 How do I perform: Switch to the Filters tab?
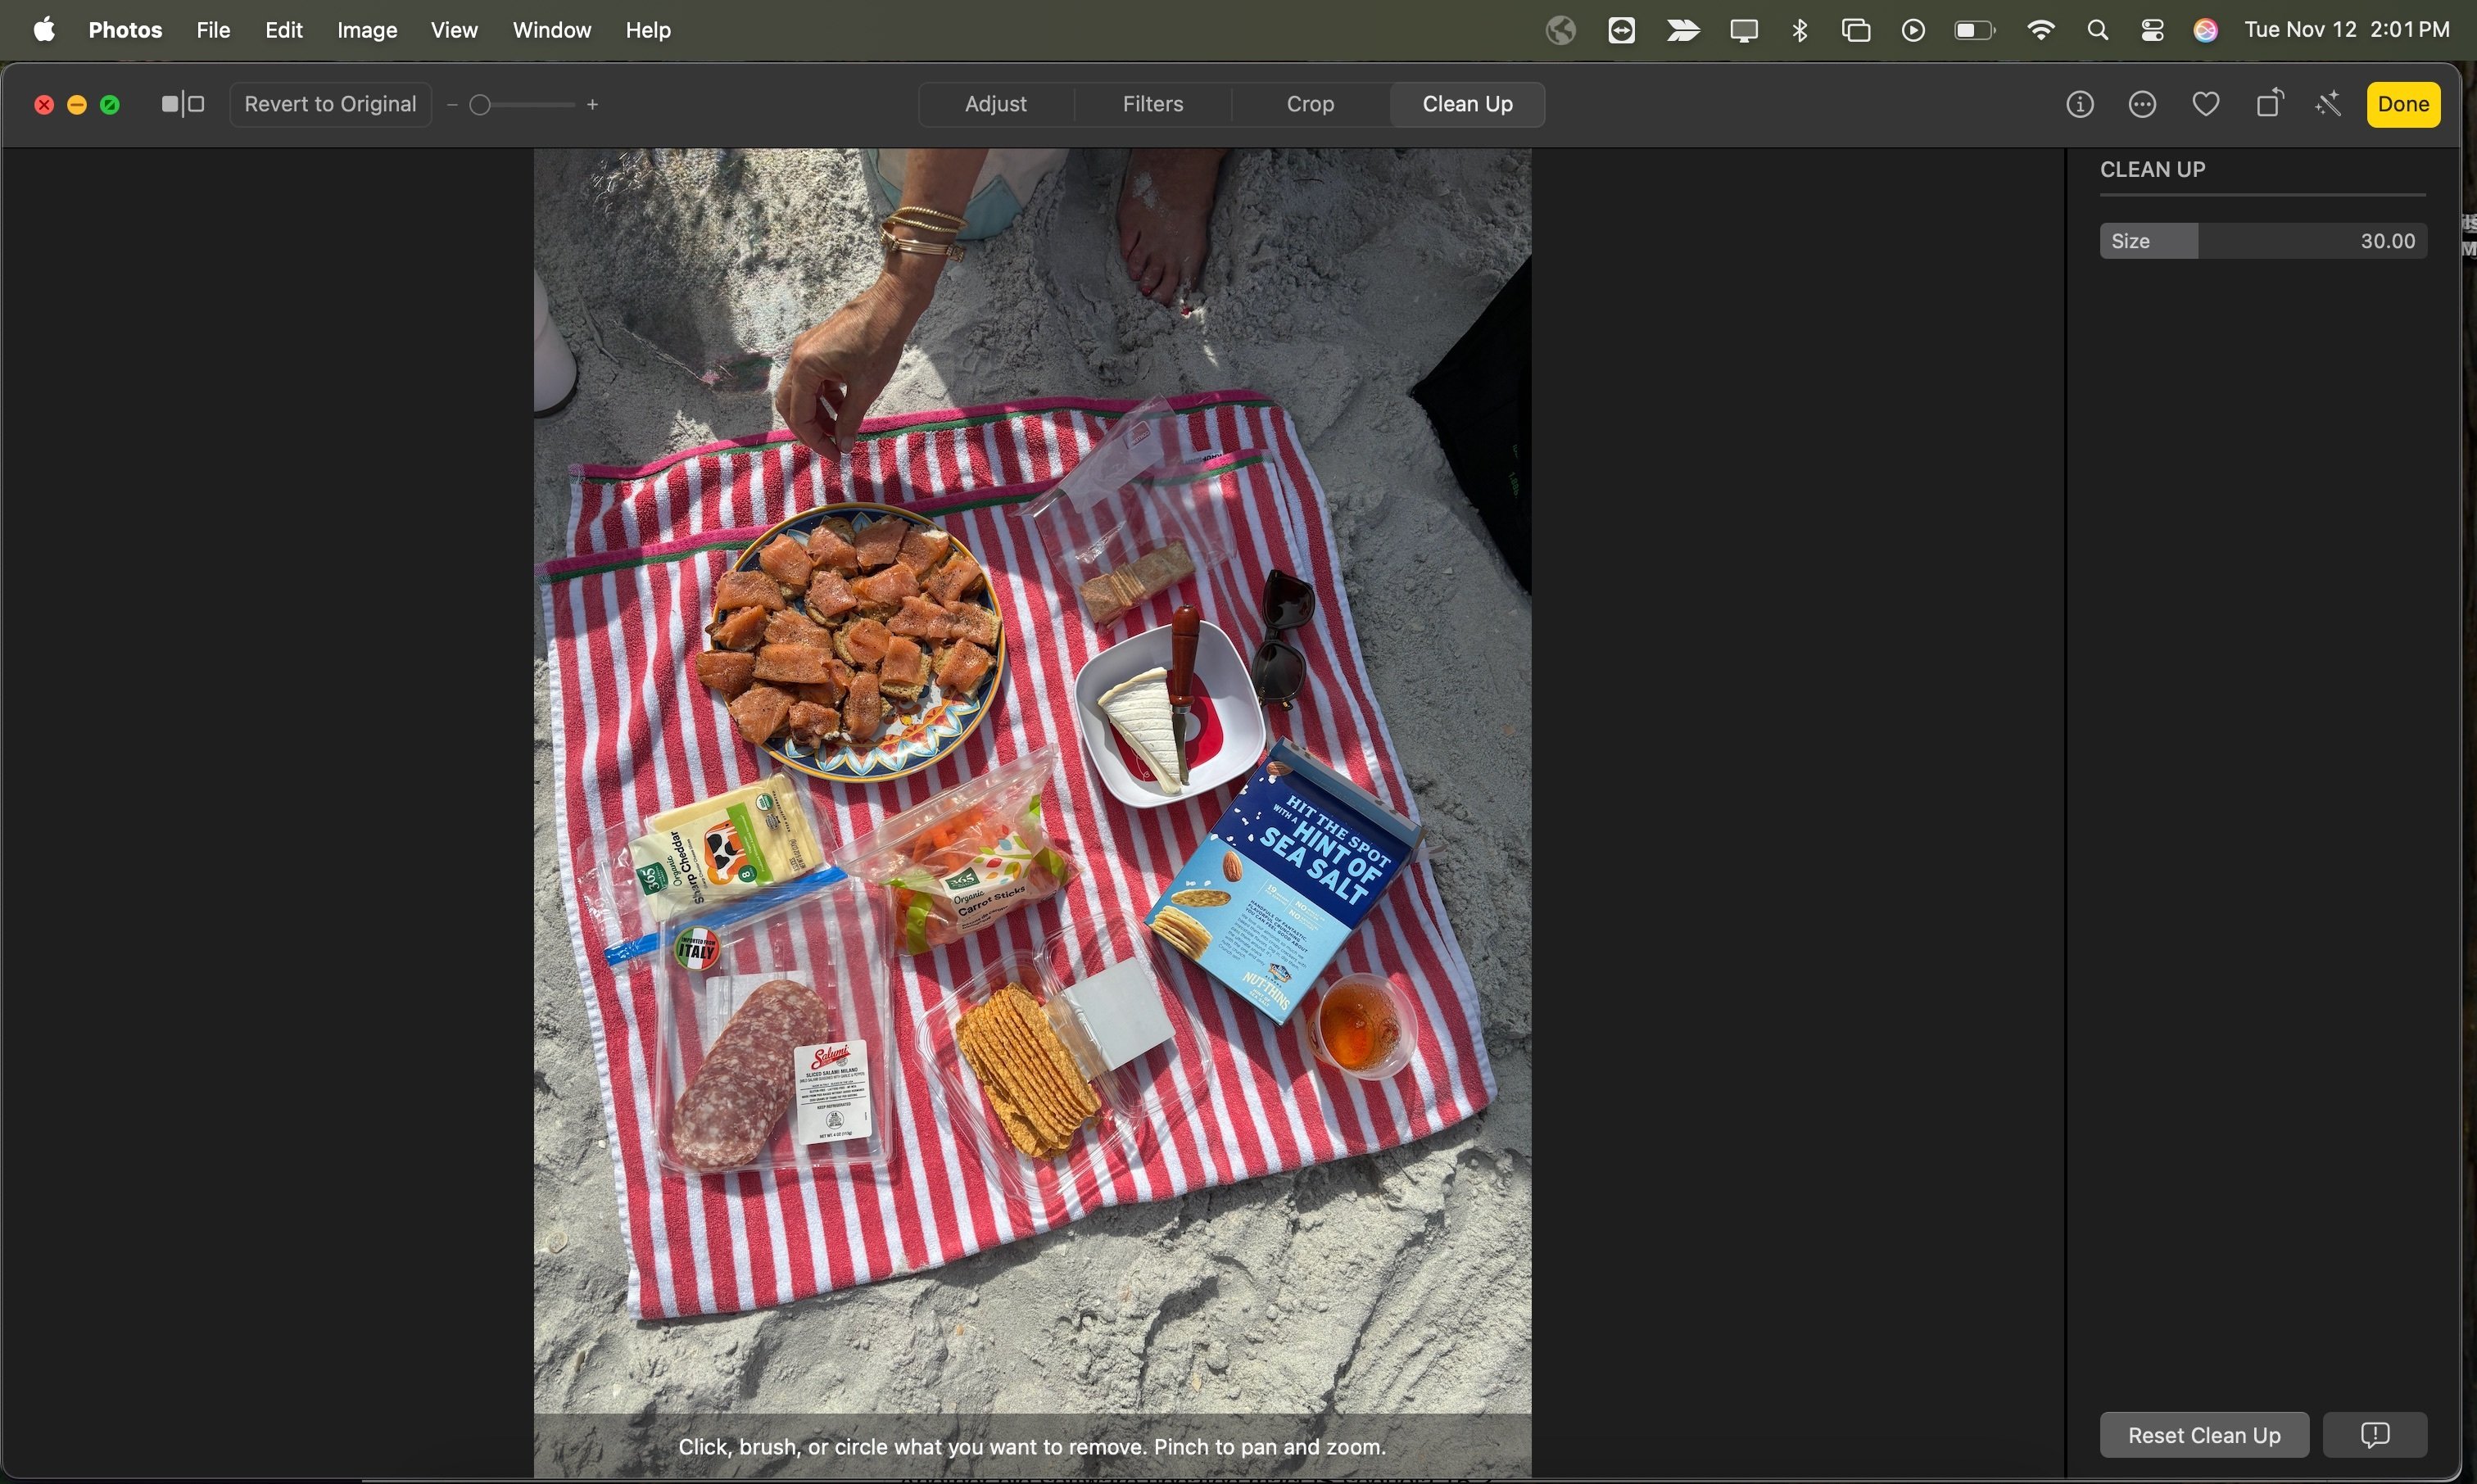coord(1152,105)
